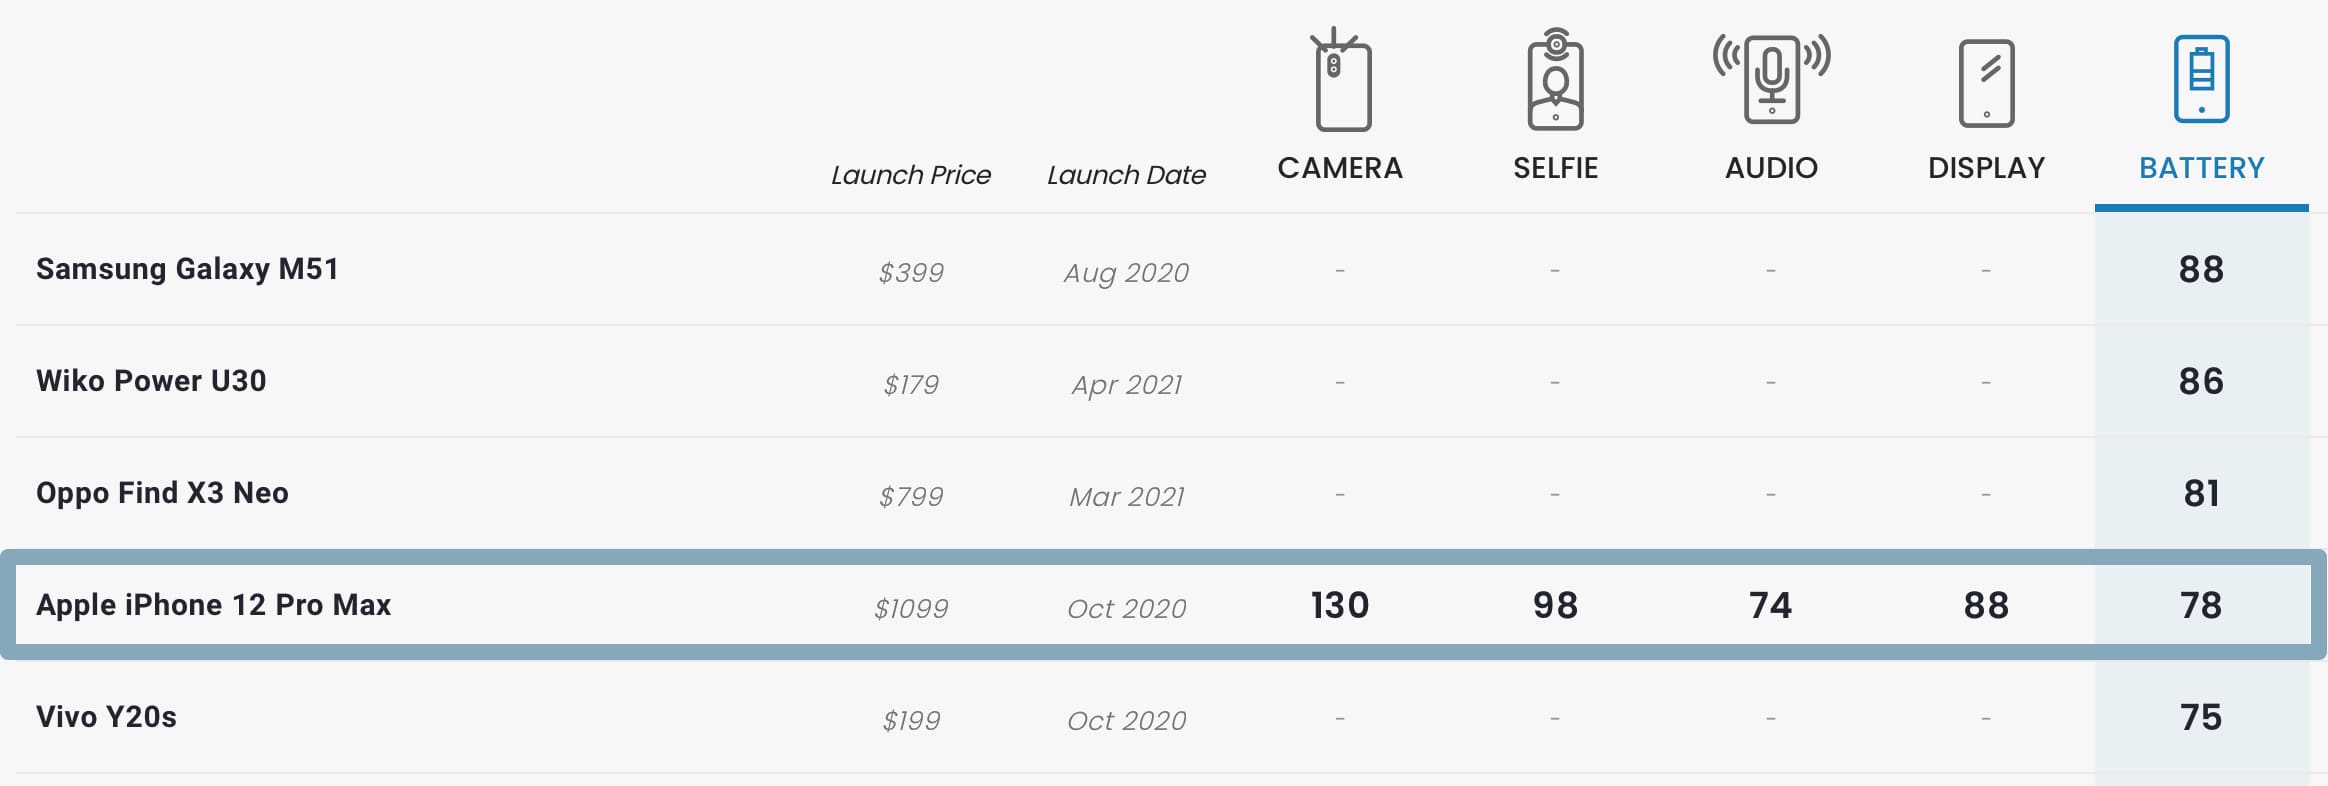Click the Camera phone icon

(x=1341, y=82)
